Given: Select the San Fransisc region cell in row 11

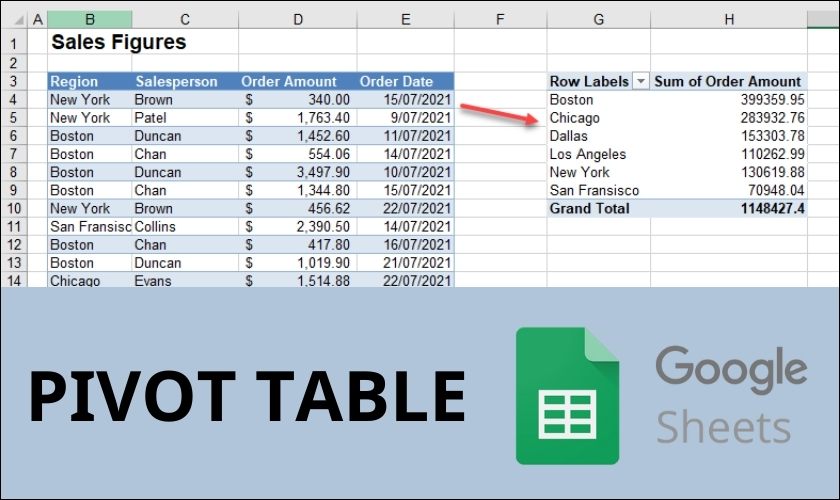Looking at the screenshot, I should (89, 227).
